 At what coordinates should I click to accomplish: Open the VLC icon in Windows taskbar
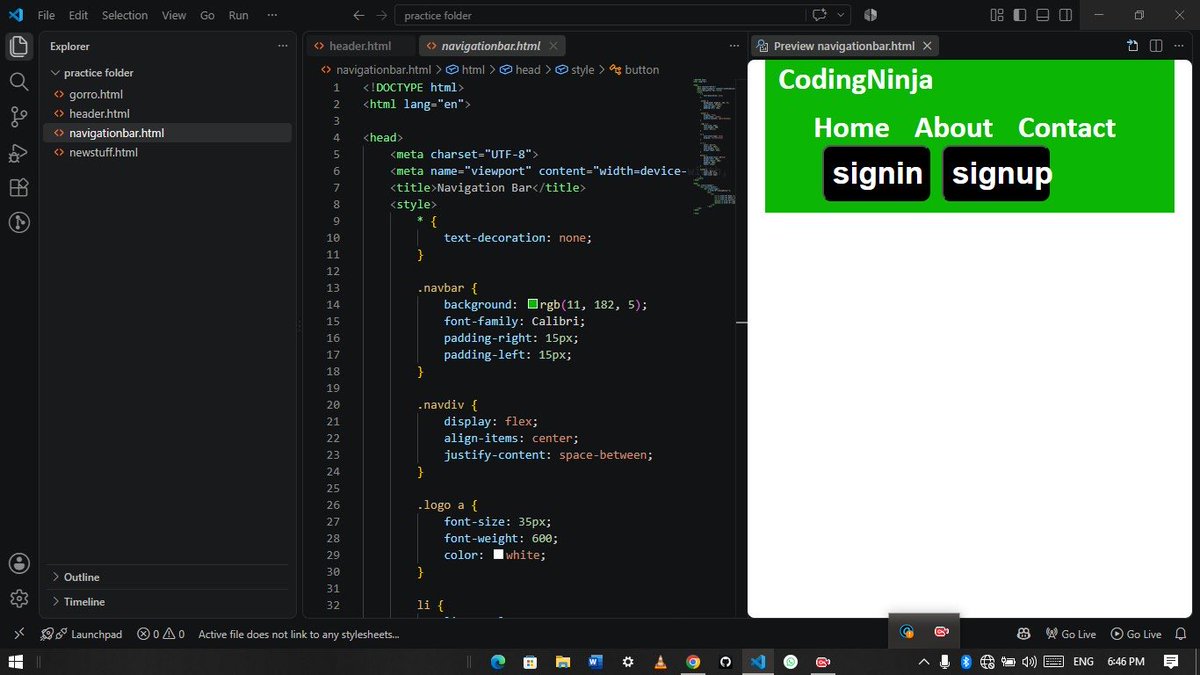coord(660,662)
